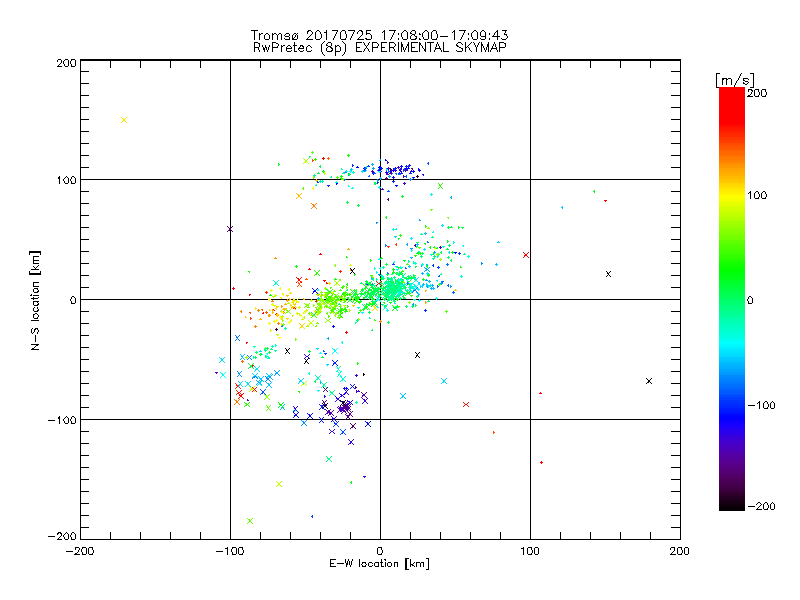Click the x-axis tick label '100'

pos(530,551)
